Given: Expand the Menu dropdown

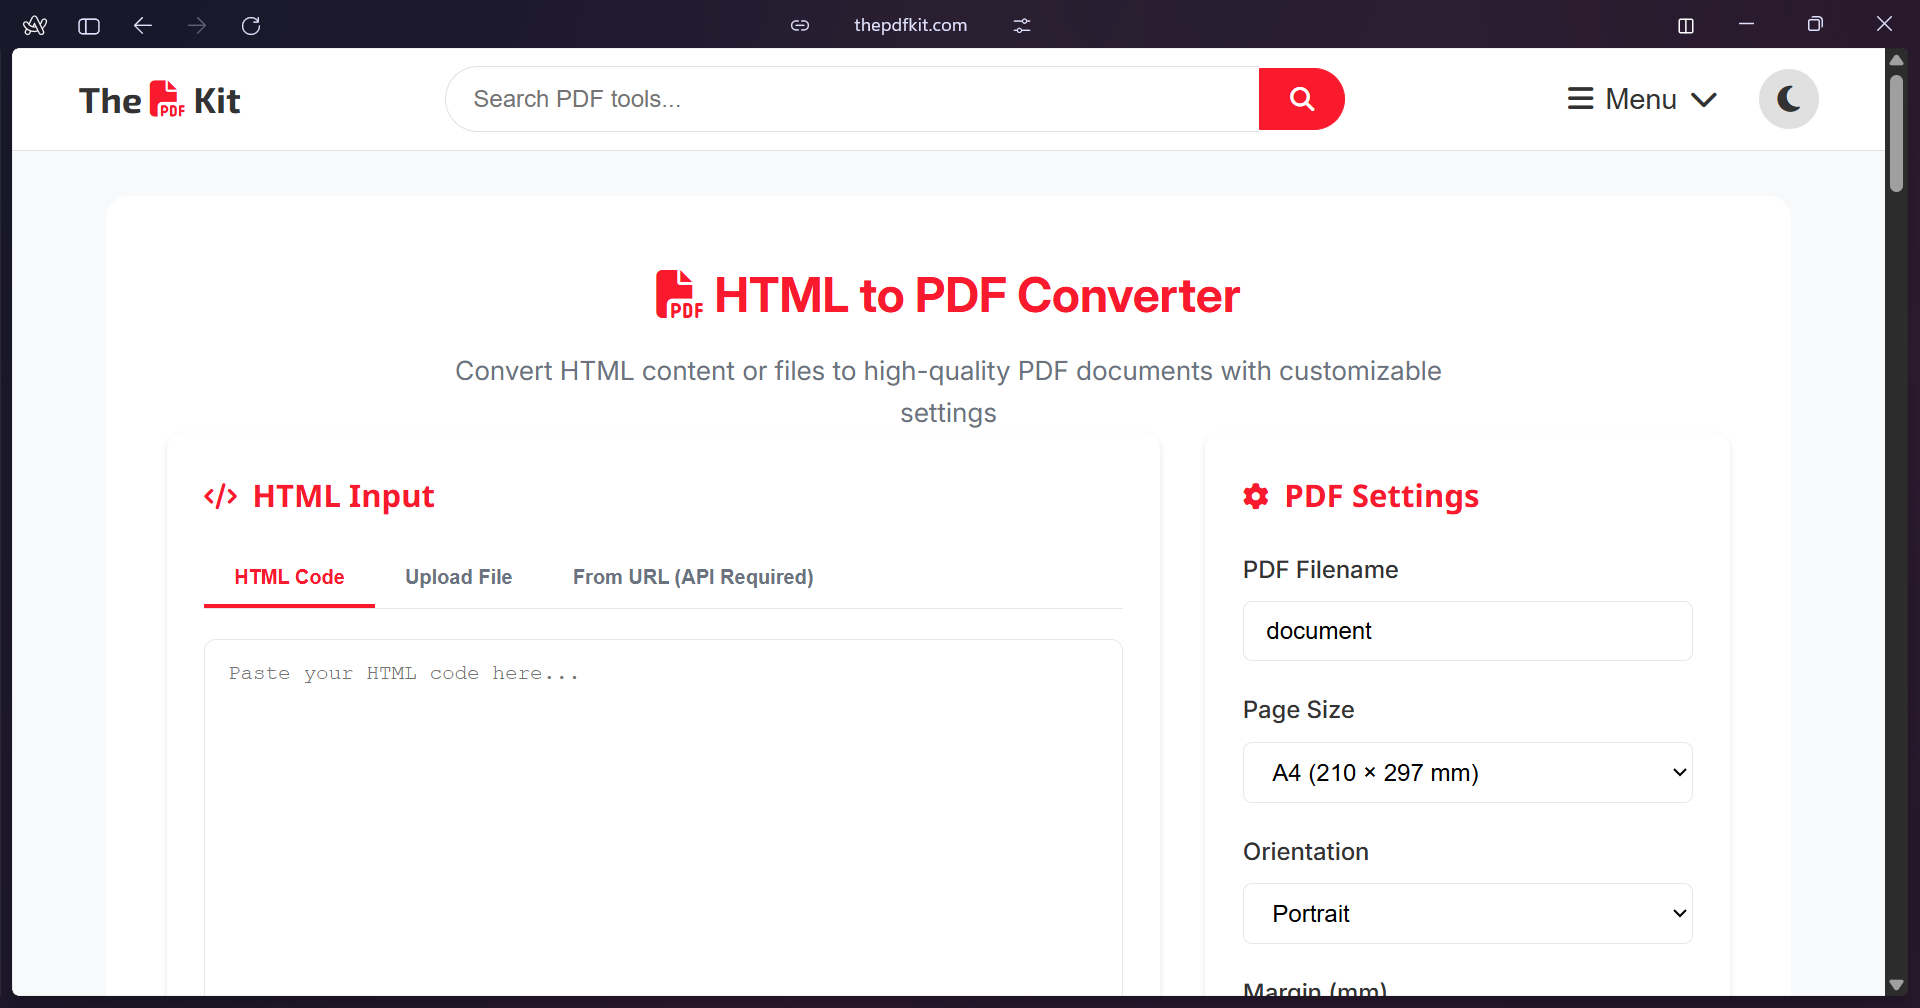Looking at the screenshot, I should click(x=1642, y=99).
